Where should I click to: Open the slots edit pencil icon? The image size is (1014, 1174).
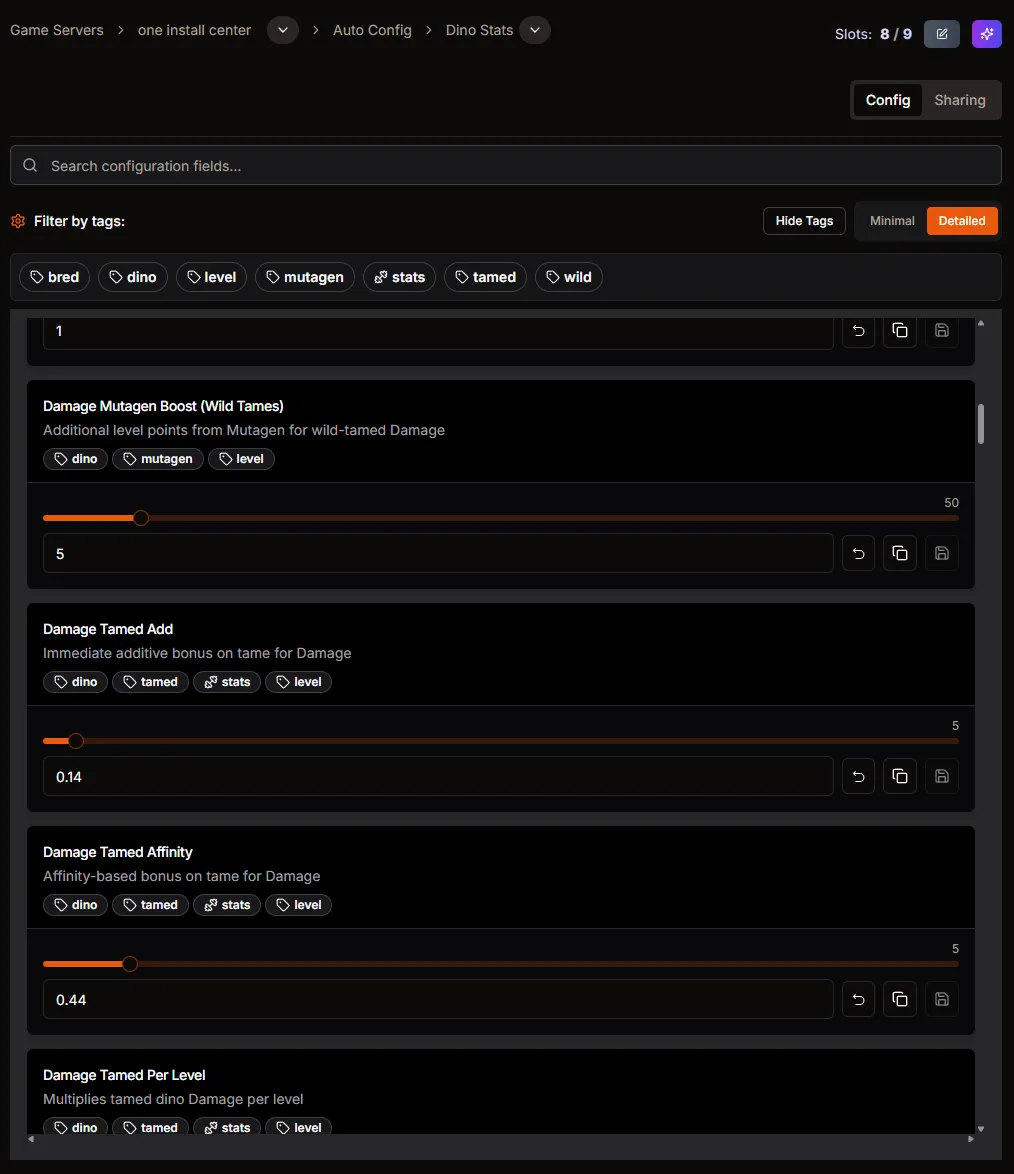coord(941,33)
